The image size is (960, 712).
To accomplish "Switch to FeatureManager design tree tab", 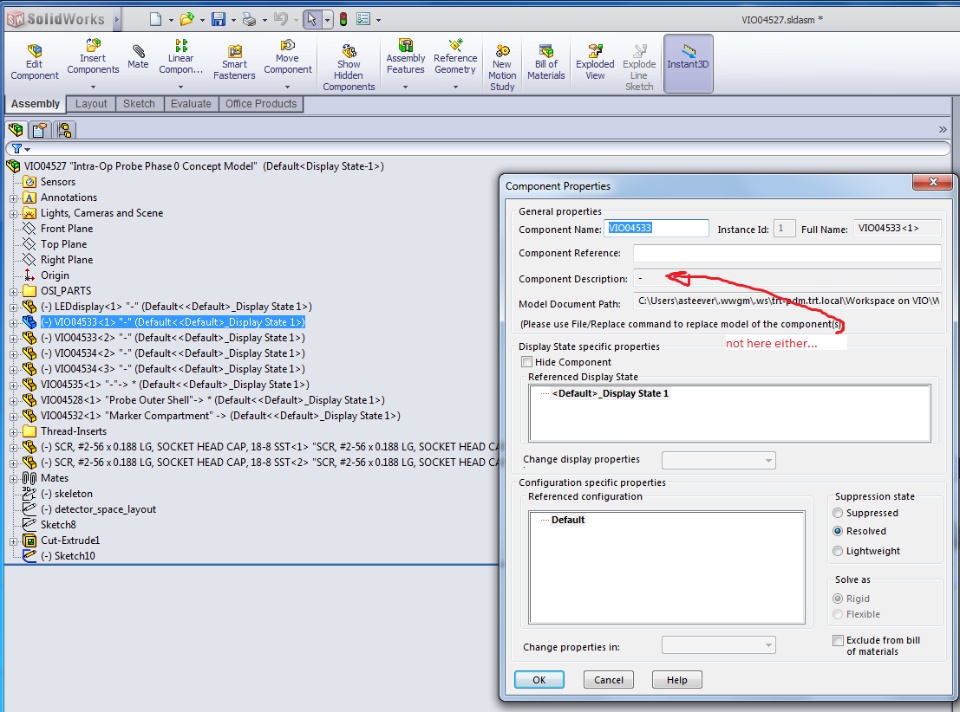I will pyautogui.click(x=16, y=130).
